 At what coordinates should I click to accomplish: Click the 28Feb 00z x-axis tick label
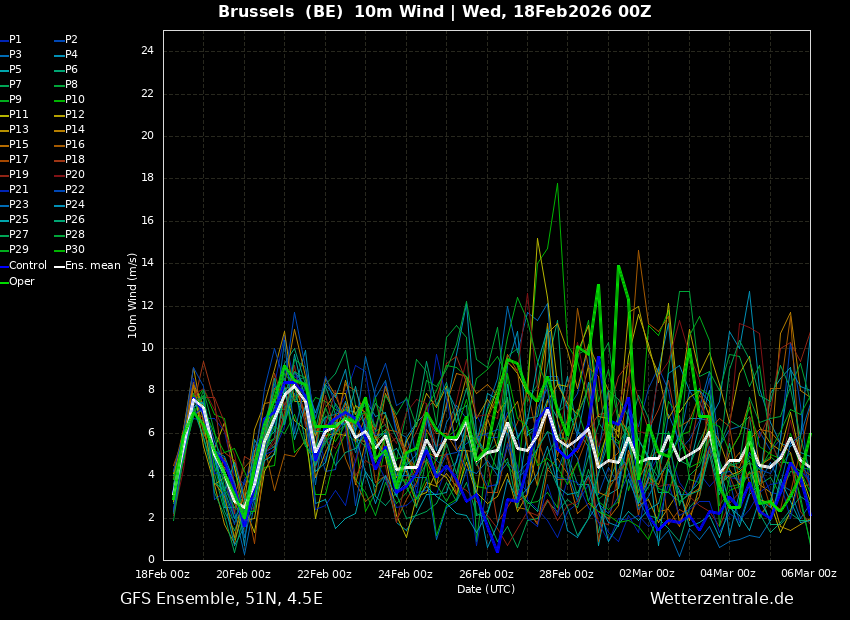567,574
